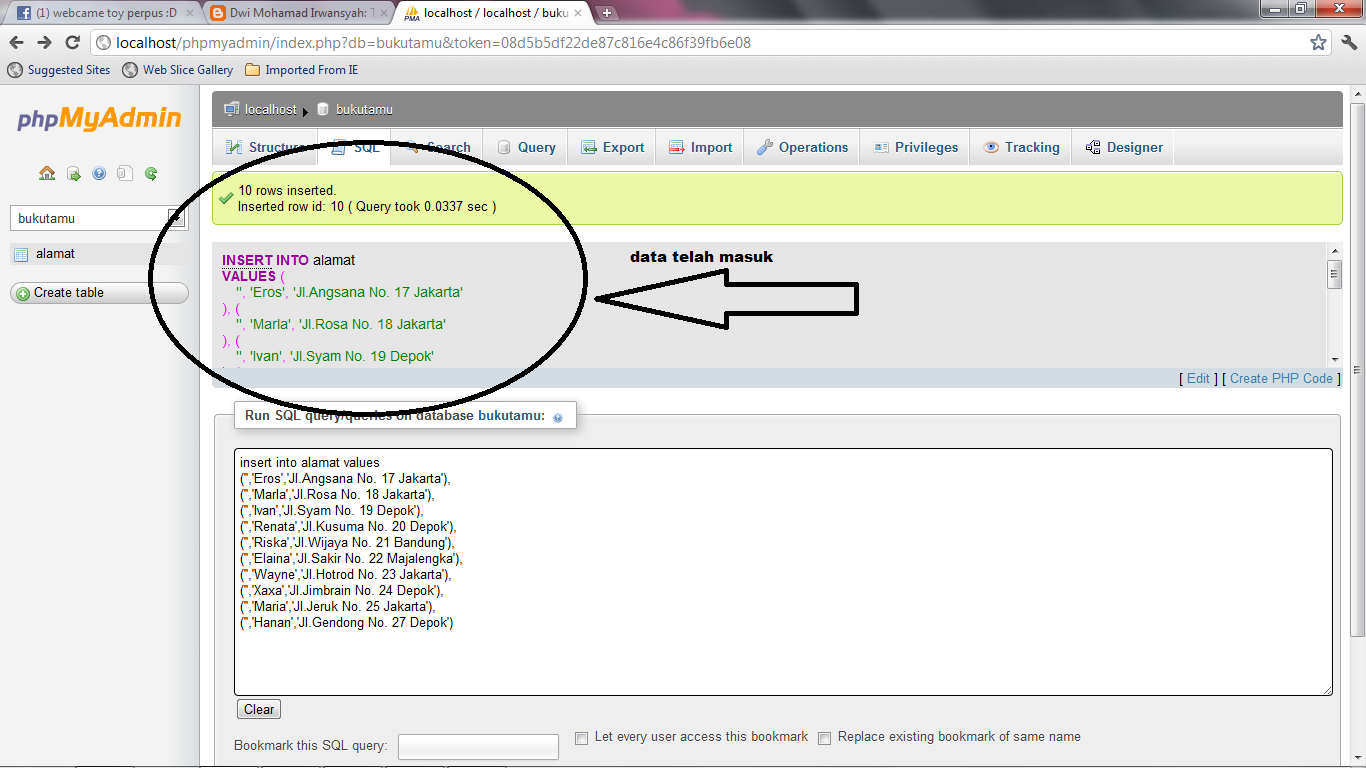Open the Designer tab
Image resolution: width=1366 pixels, height=768 pixels.
(1124, 147)
